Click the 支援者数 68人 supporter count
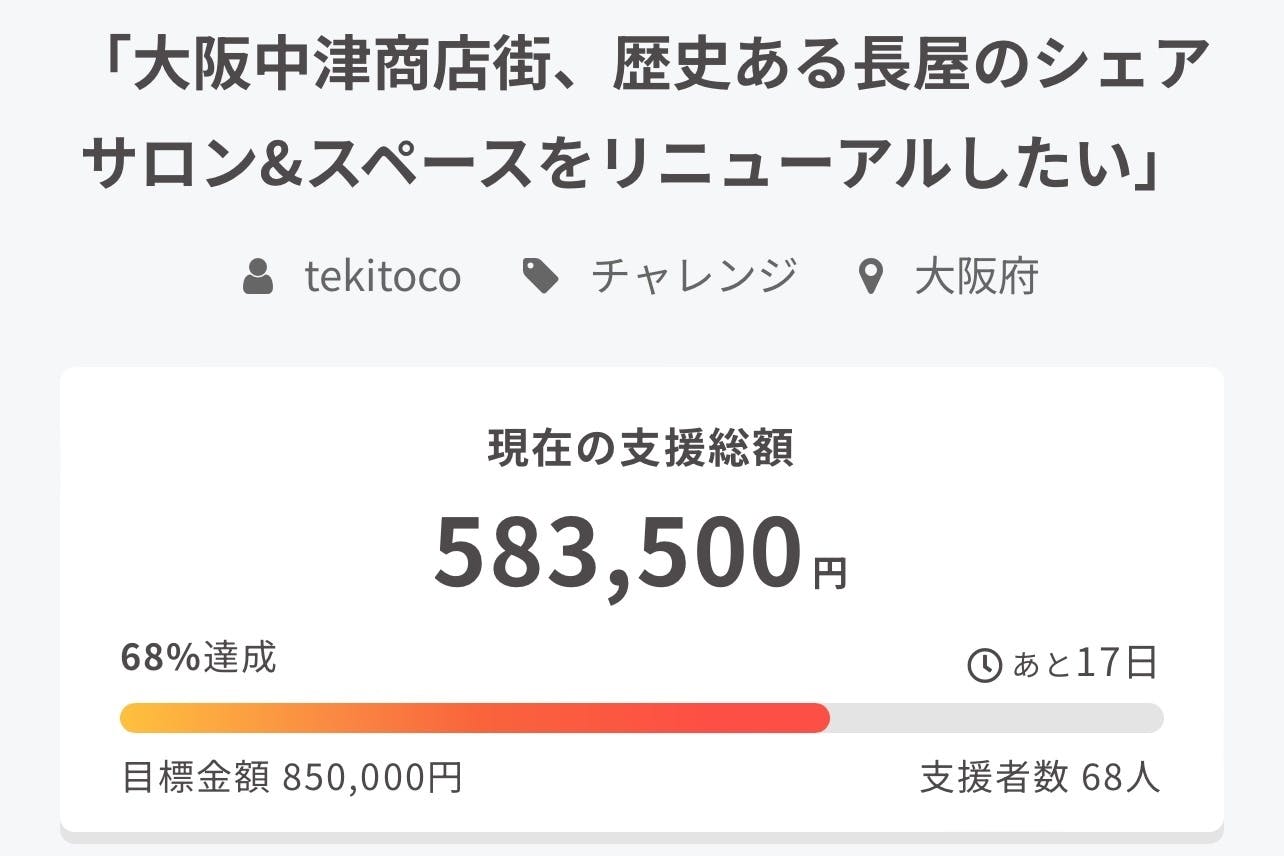 point(1040,777)
